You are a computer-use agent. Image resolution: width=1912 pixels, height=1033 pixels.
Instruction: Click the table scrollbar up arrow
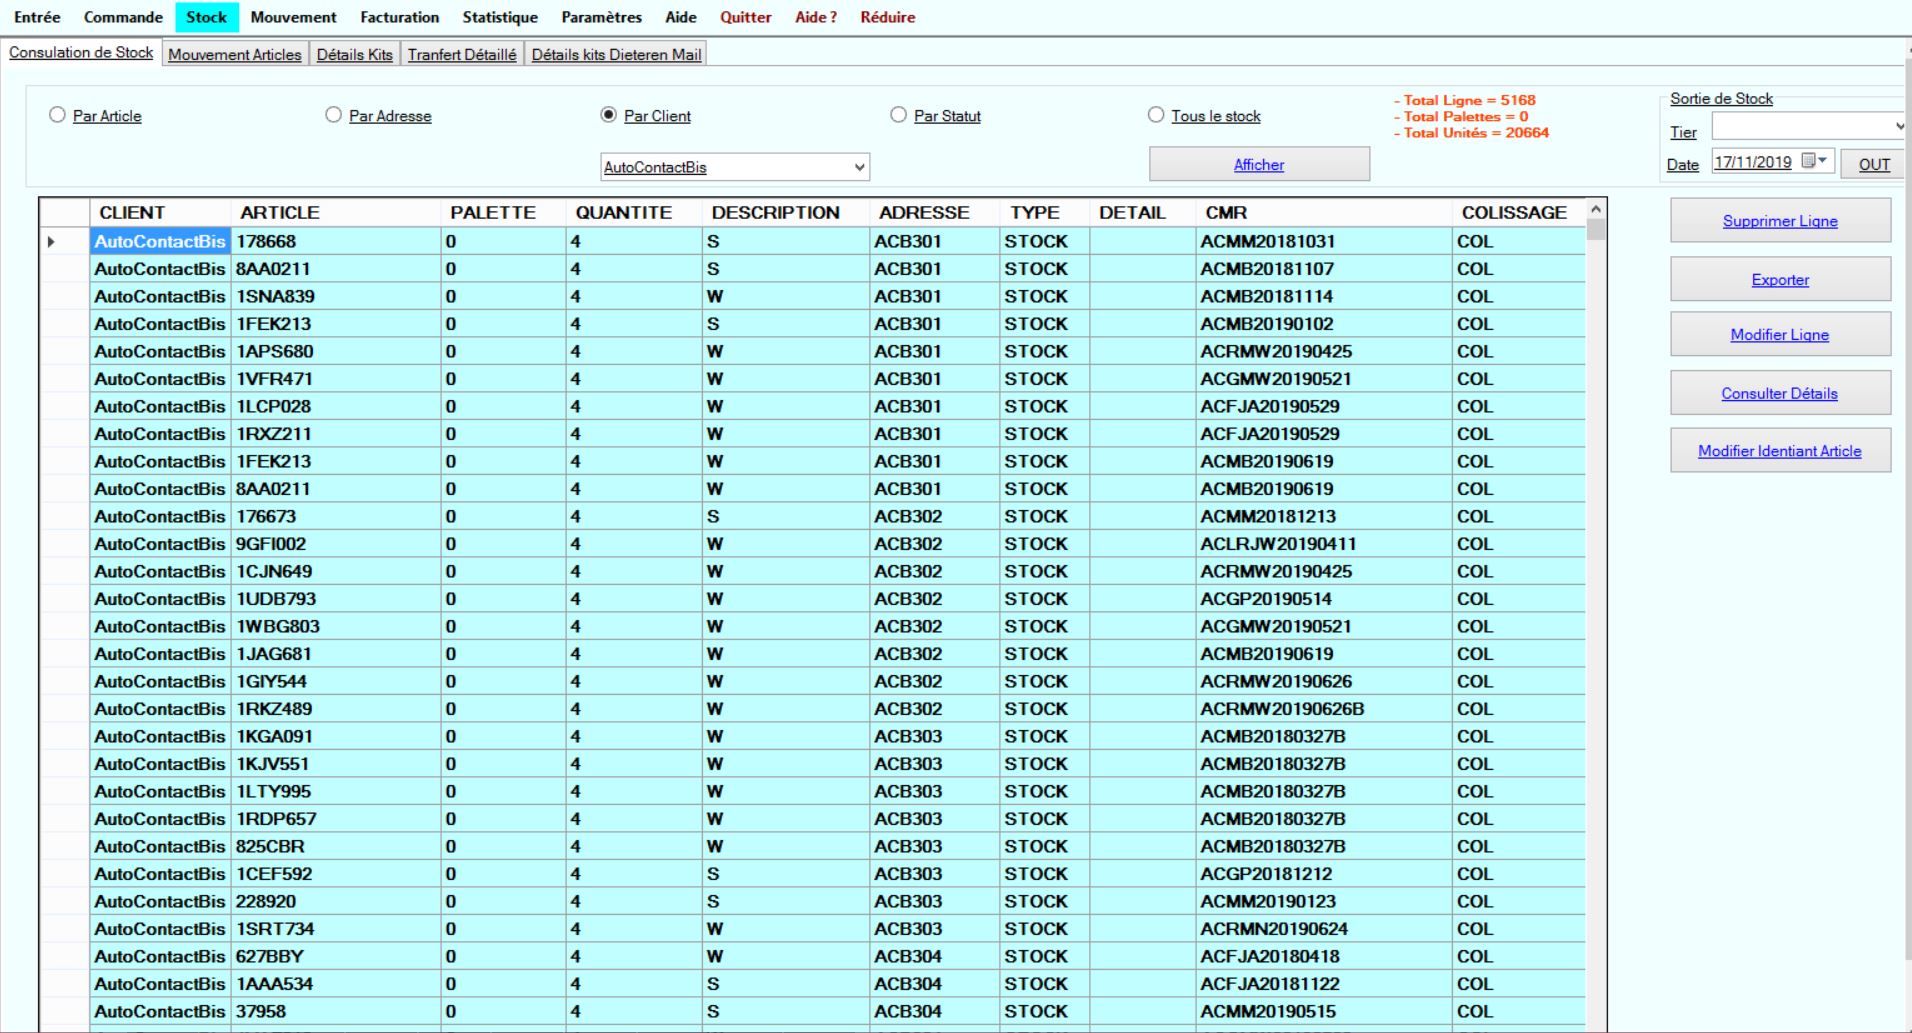click(1596, 209)
